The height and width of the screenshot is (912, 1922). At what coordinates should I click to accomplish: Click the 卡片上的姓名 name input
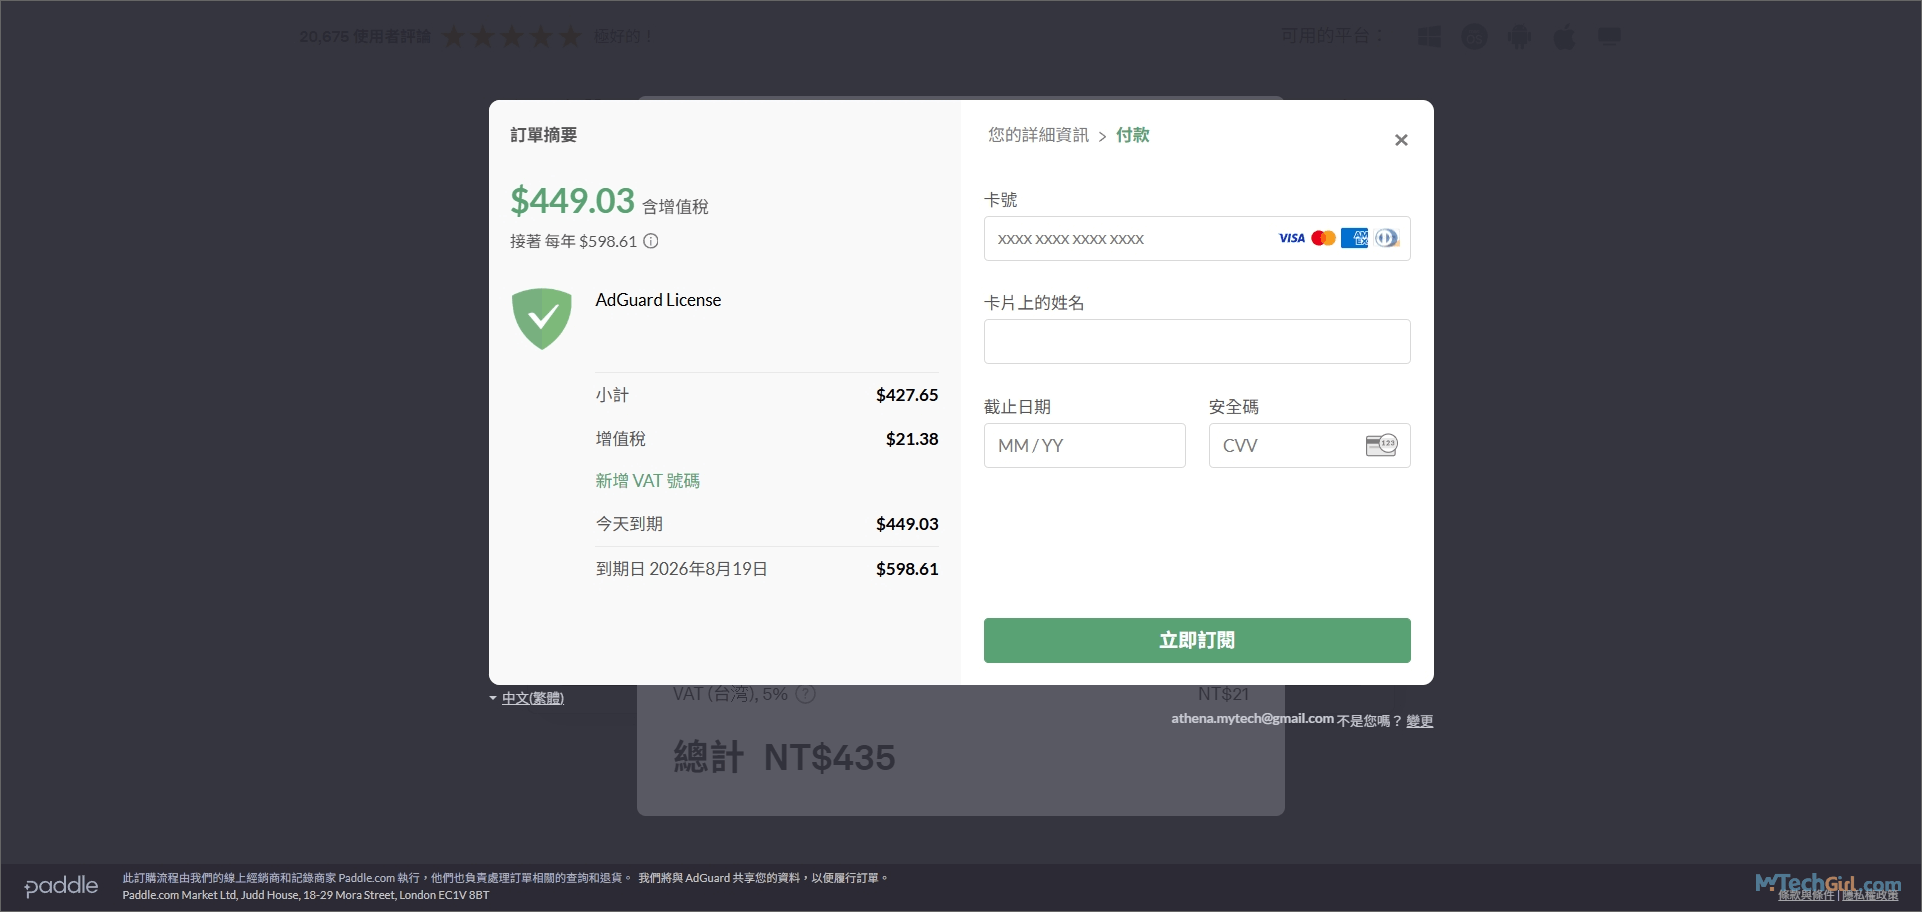1196,342
